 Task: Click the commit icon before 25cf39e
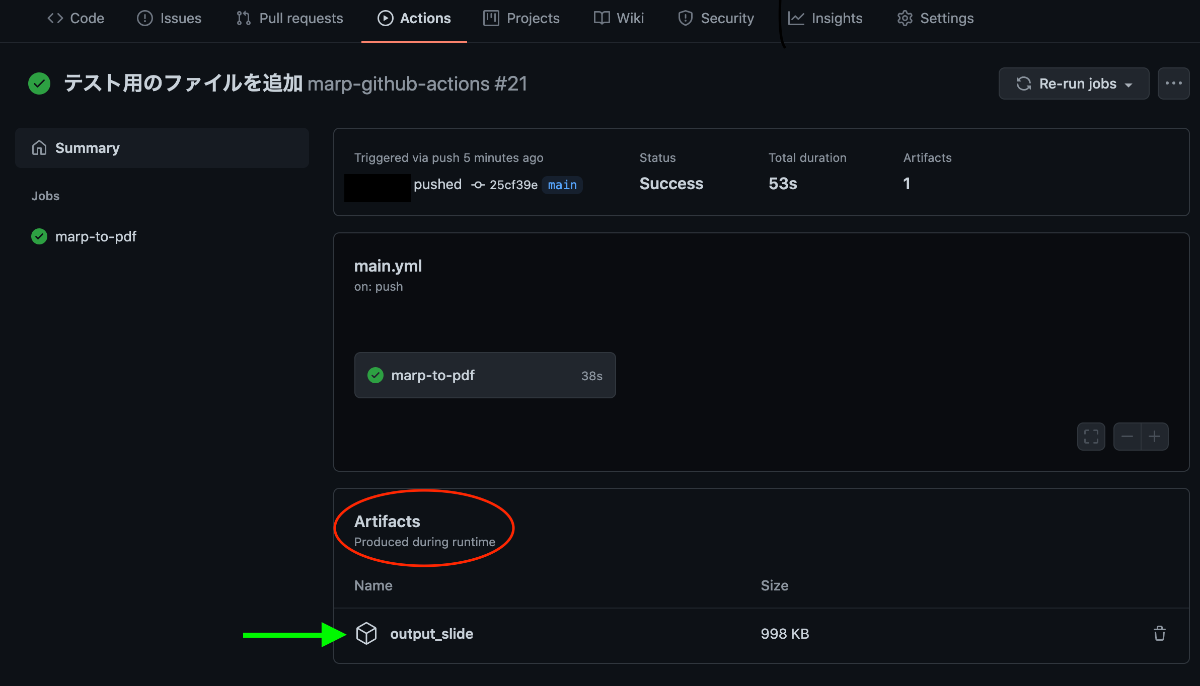[478, 185]
